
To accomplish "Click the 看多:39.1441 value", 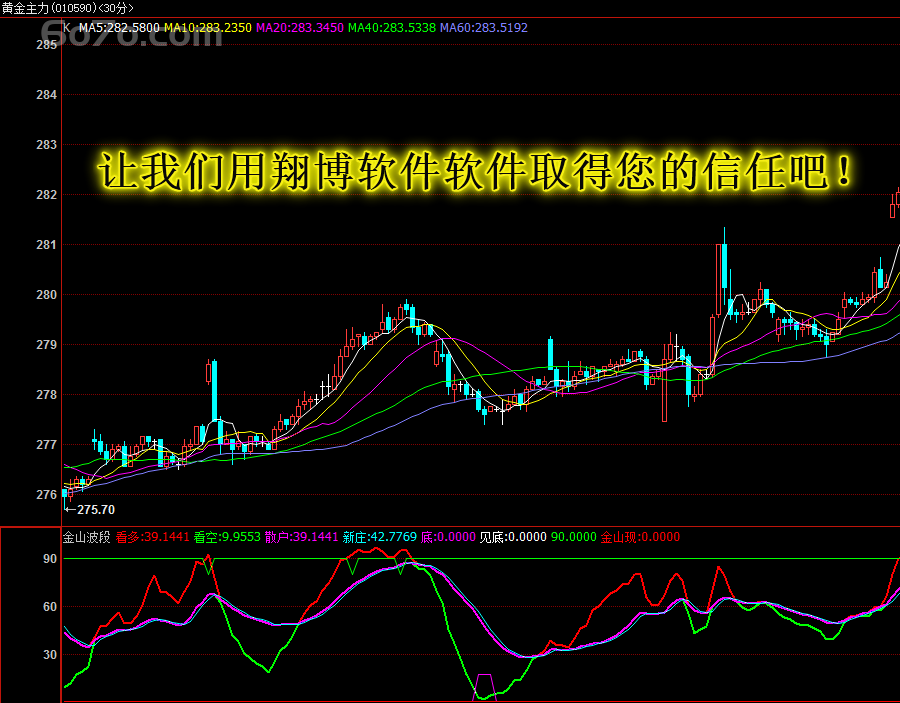I will 152,537.
